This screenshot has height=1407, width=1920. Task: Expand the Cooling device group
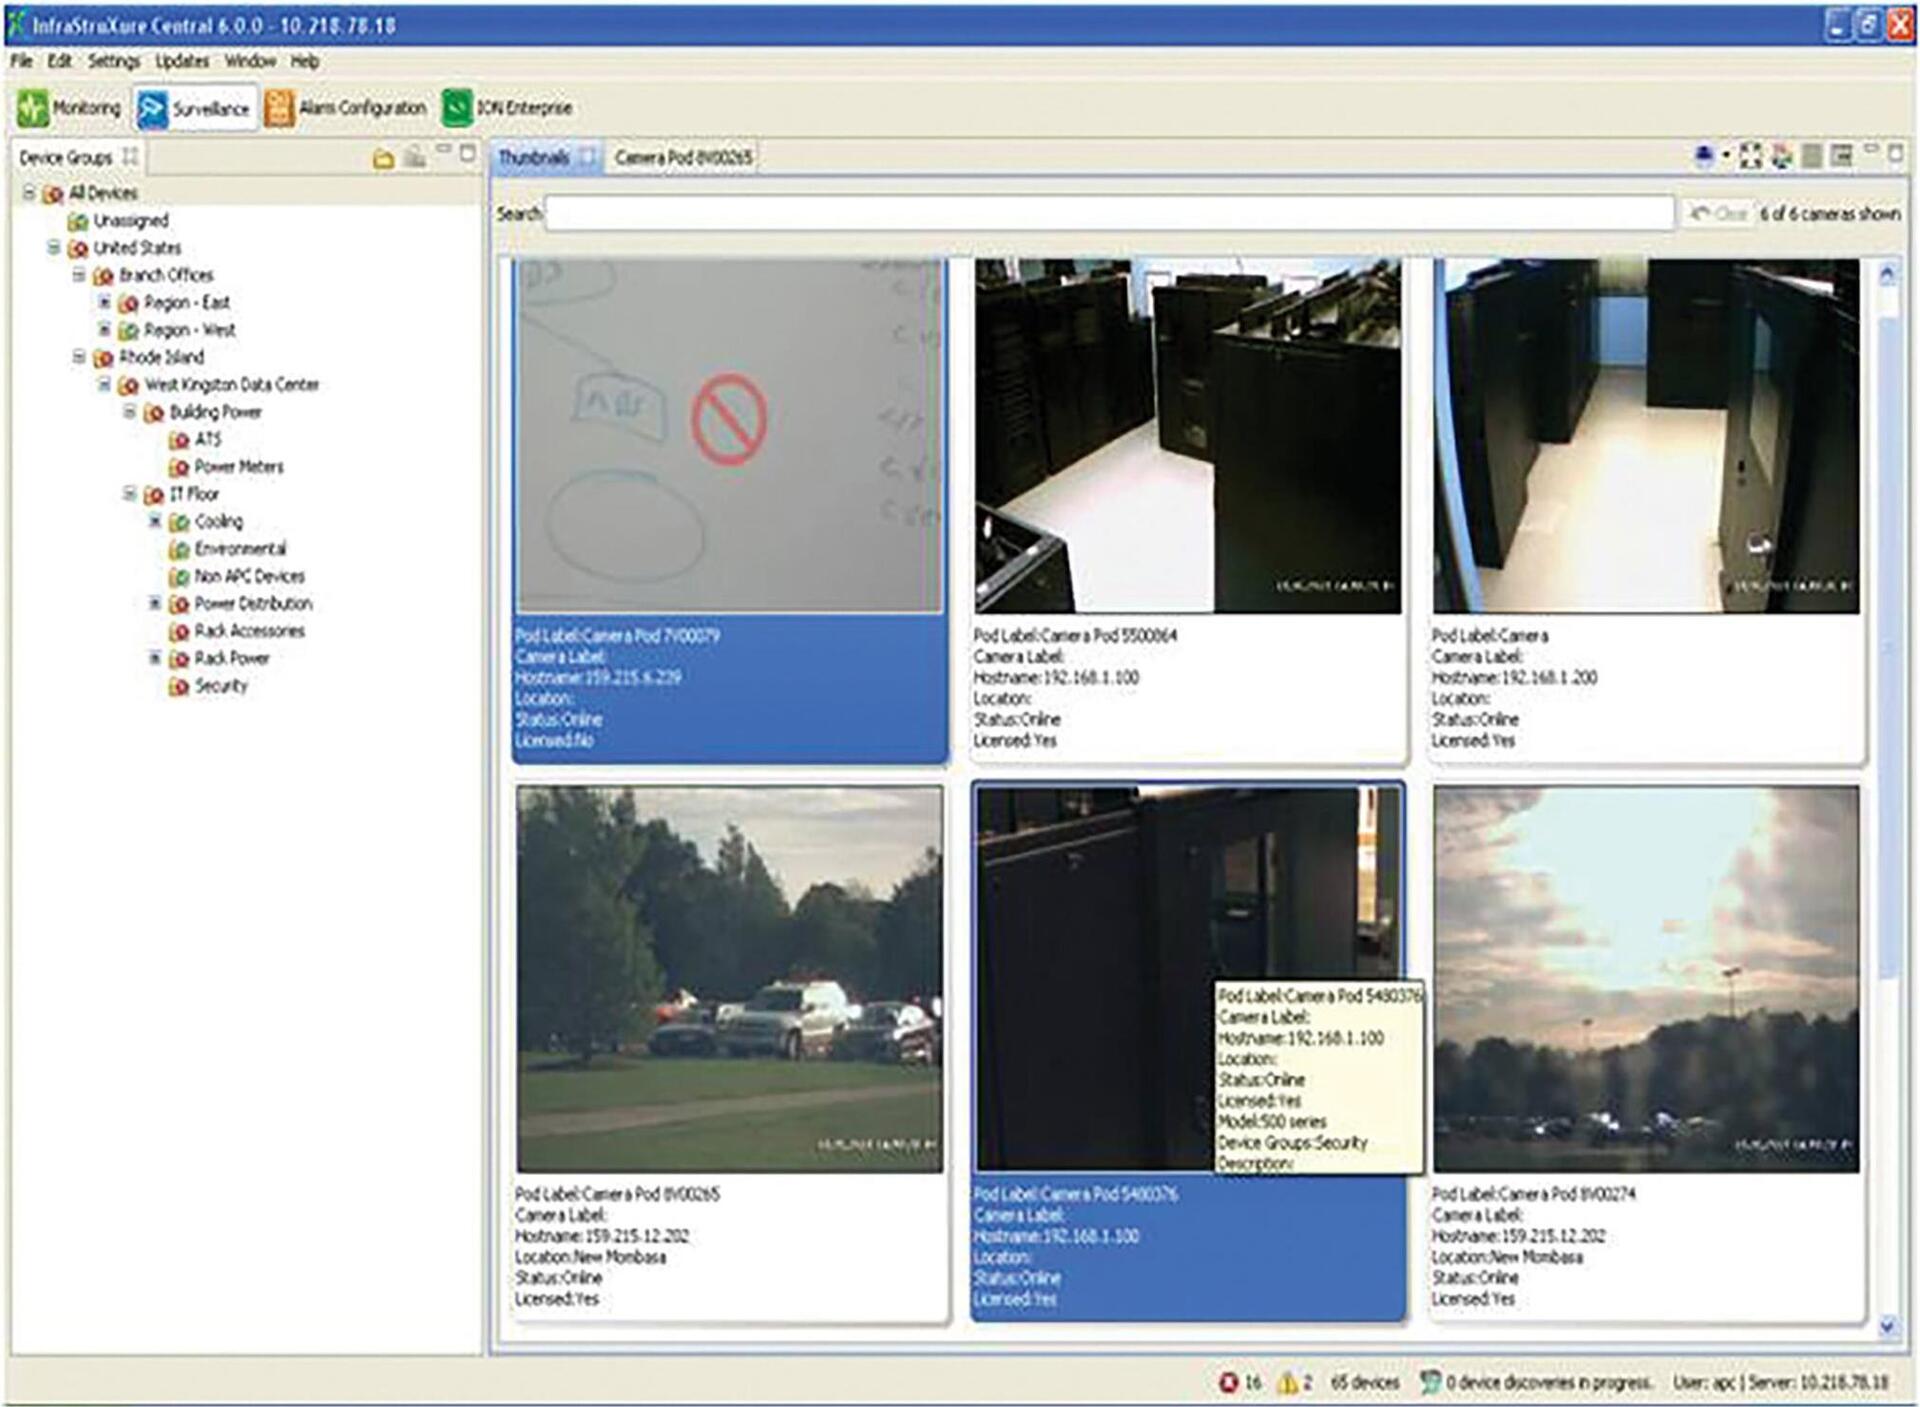click(x=155, y=520)
